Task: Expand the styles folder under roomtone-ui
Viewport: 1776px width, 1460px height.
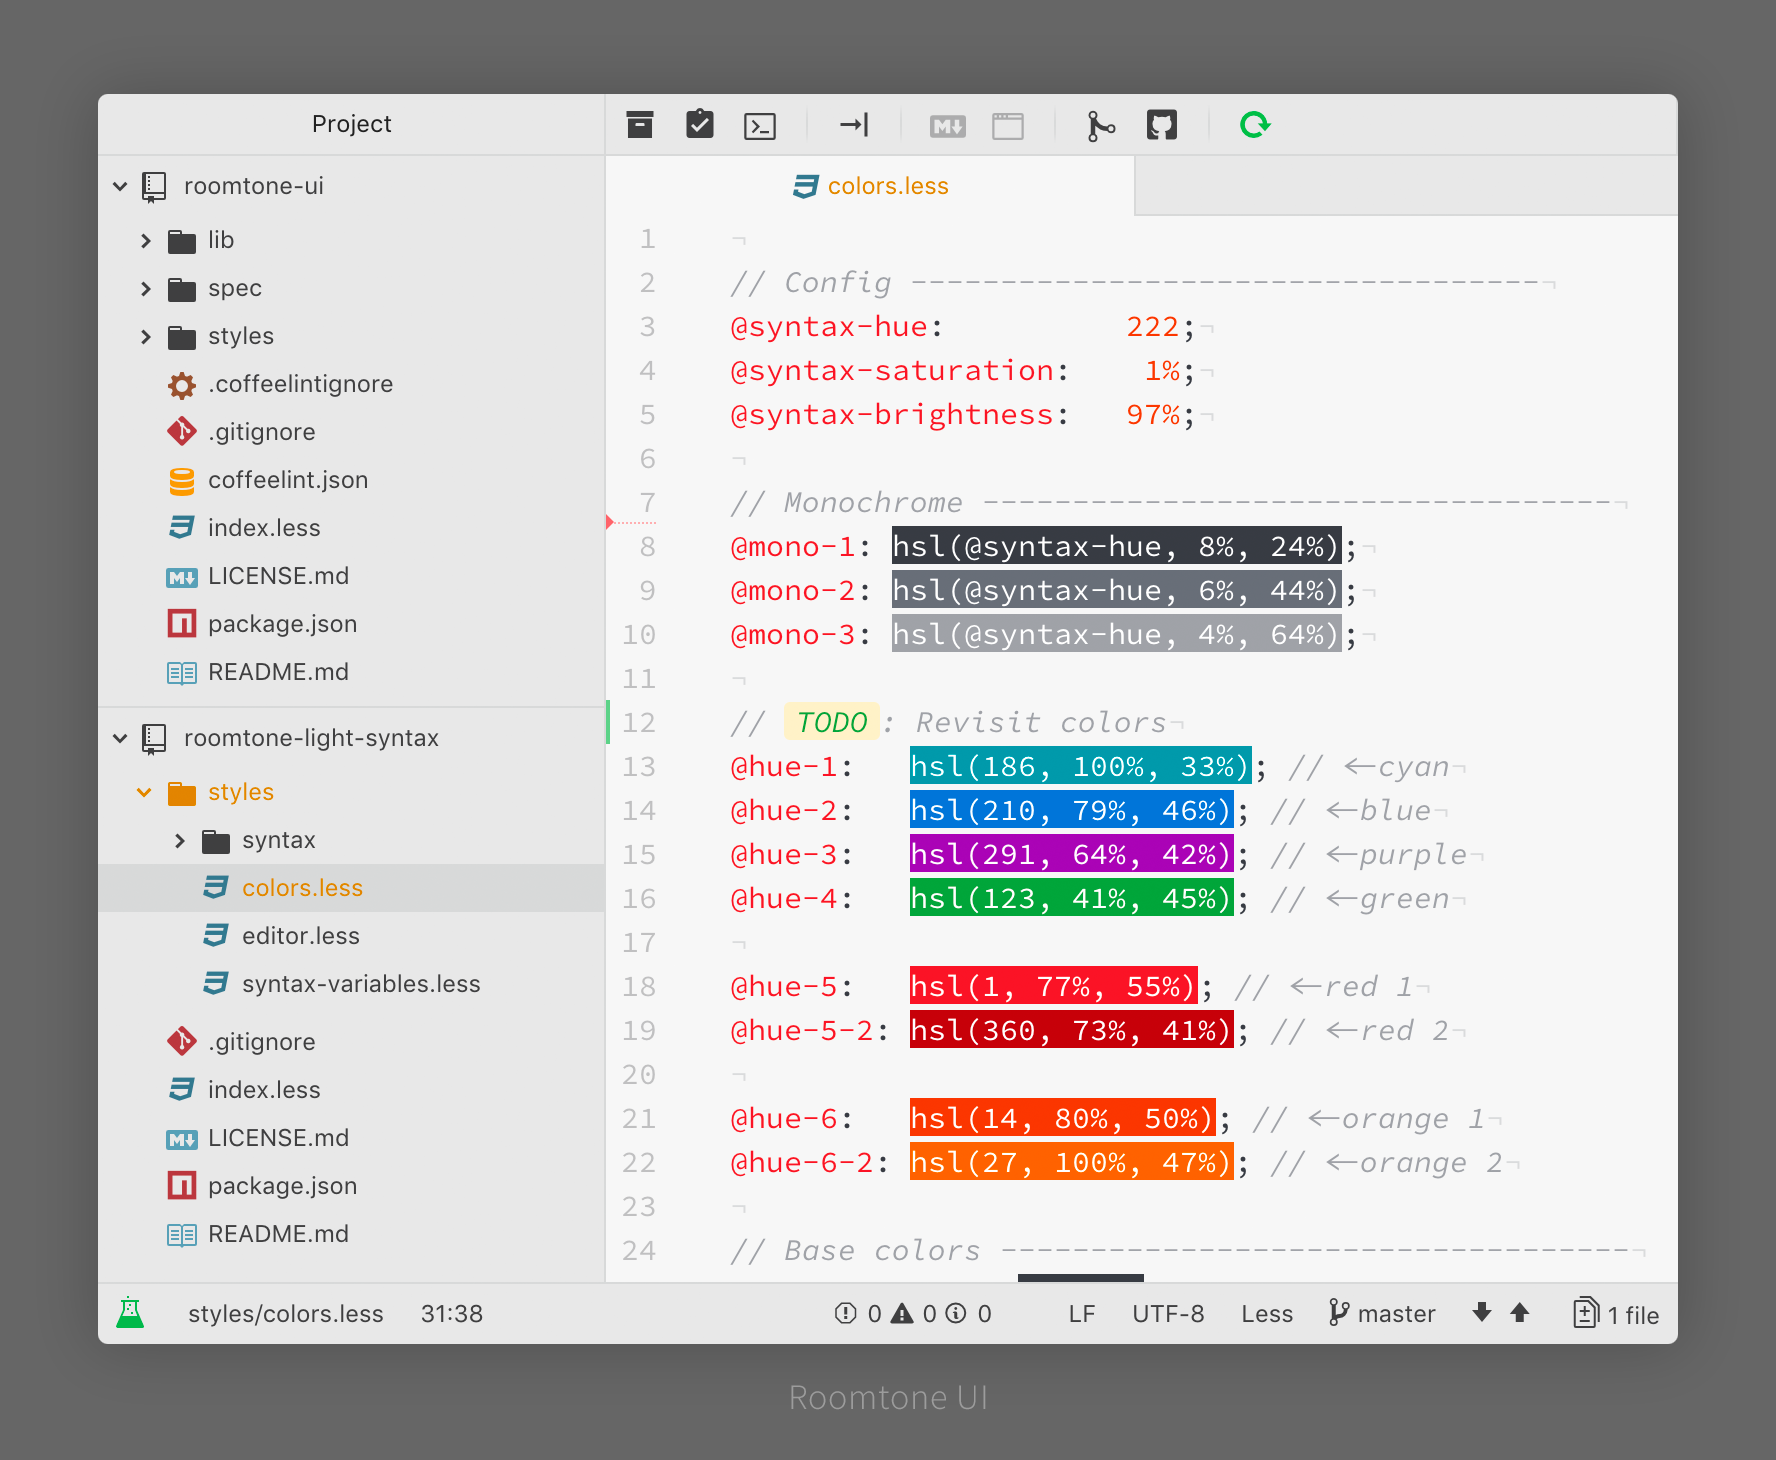Action: (x=146, y=336)
